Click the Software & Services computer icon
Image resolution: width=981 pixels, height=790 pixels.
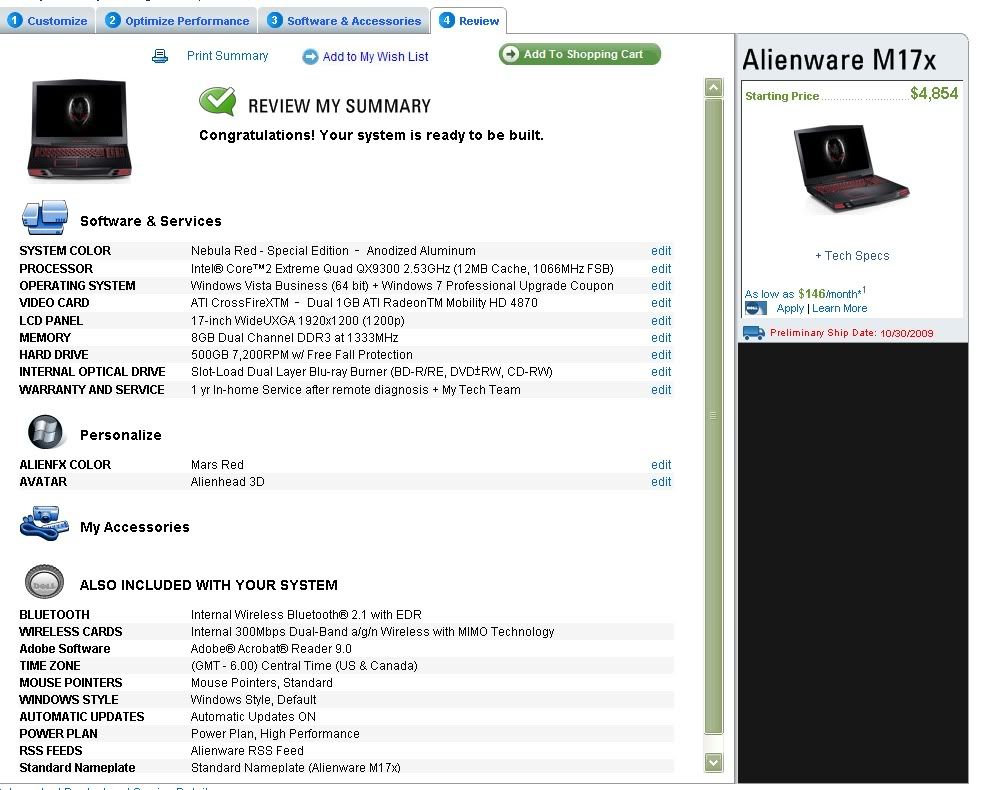[45, 218]
